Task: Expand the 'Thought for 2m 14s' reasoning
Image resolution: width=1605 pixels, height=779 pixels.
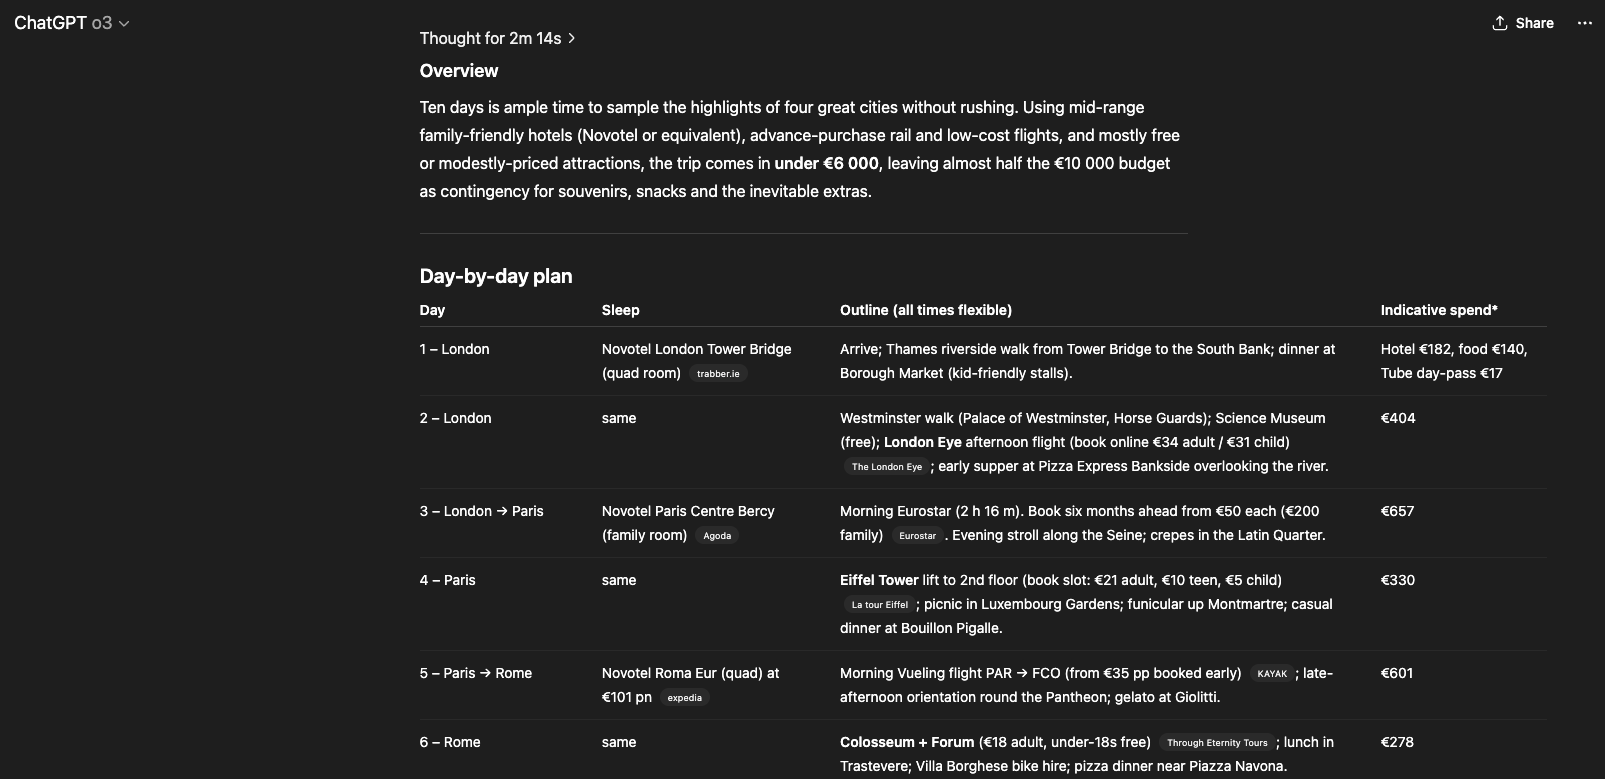Action: [x=497, y=38]
